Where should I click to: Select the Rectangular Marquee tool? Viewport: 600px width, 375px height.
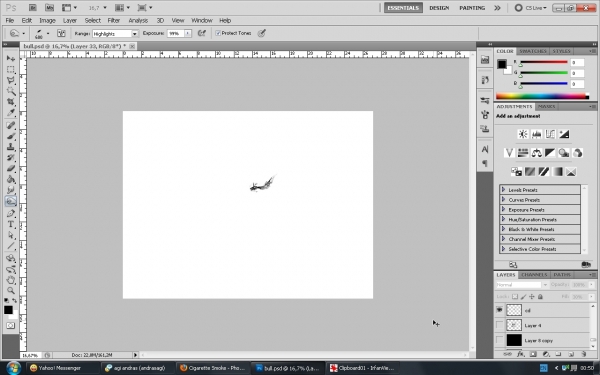(11, 69)
